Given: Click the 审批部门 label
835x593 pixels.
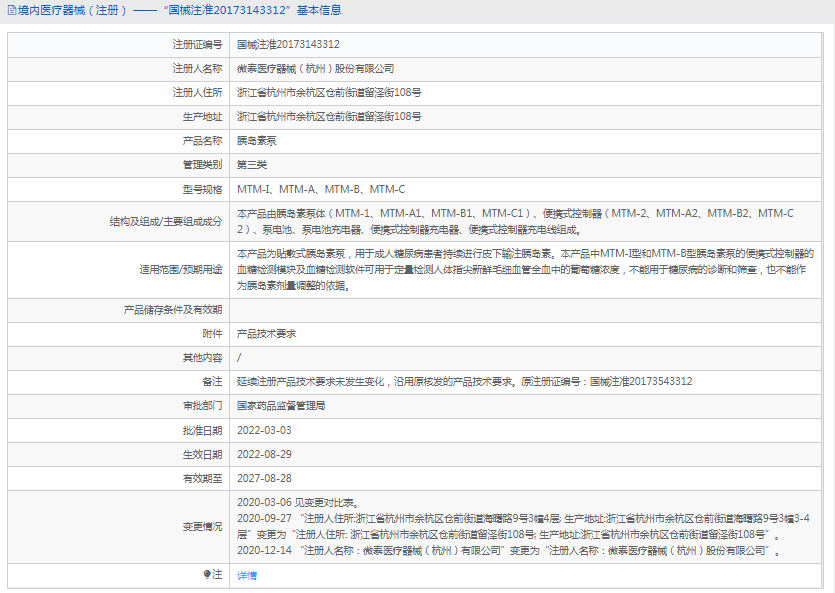Looking at the screenshot, I should coord(202,406).
